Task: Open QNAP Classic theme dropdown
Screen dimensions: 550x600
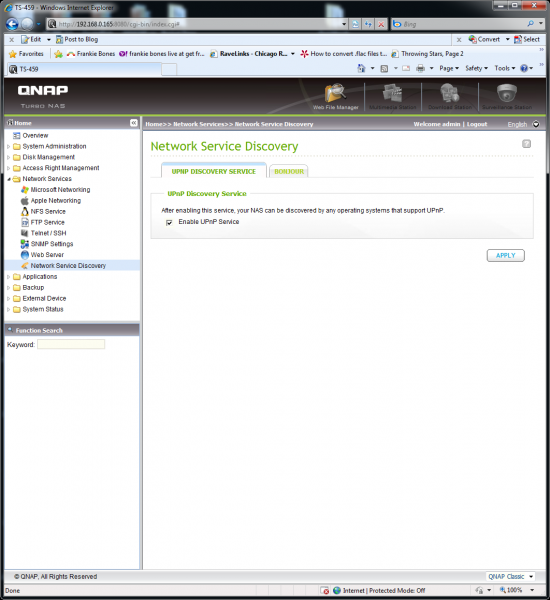Action: click(510, 576)
